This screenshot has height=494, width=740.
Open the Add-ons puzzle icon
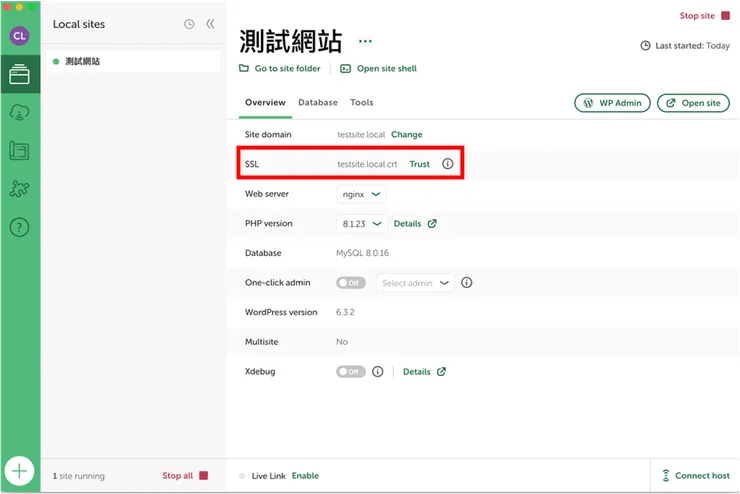[x=19, y=189]
